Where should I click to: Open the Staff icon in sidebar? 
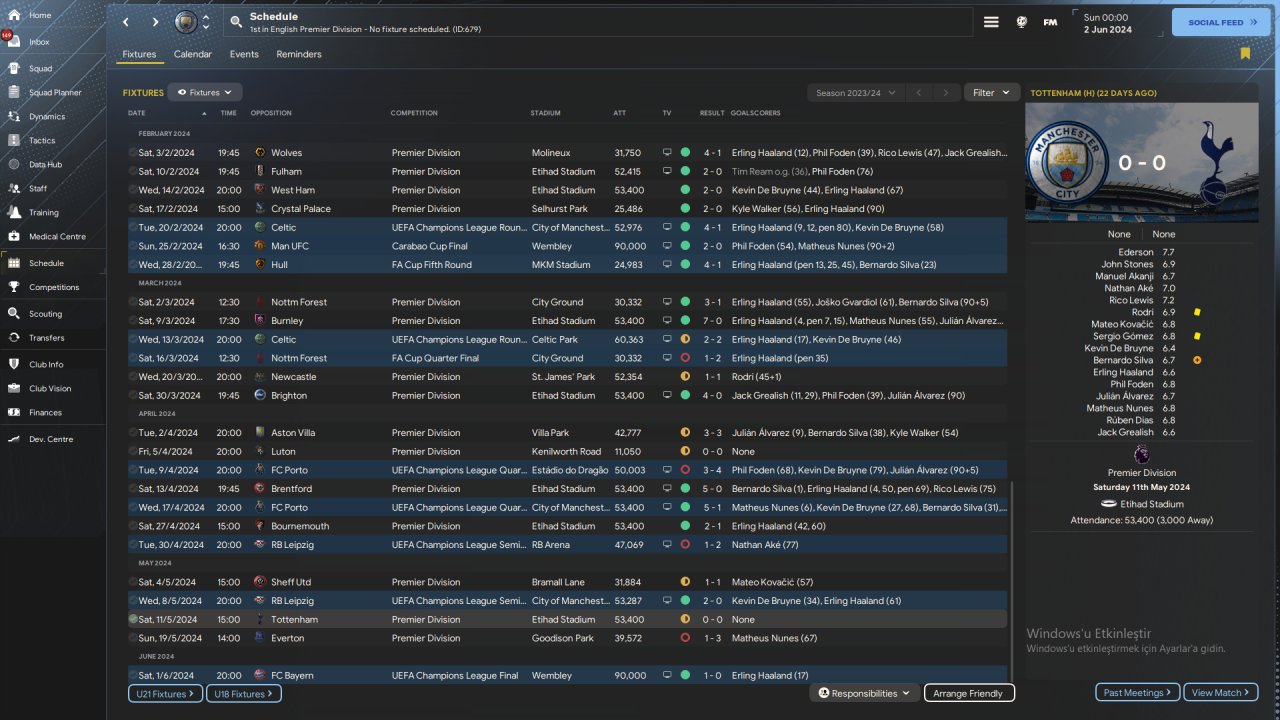pyautogui.click(x=14, y=188)
